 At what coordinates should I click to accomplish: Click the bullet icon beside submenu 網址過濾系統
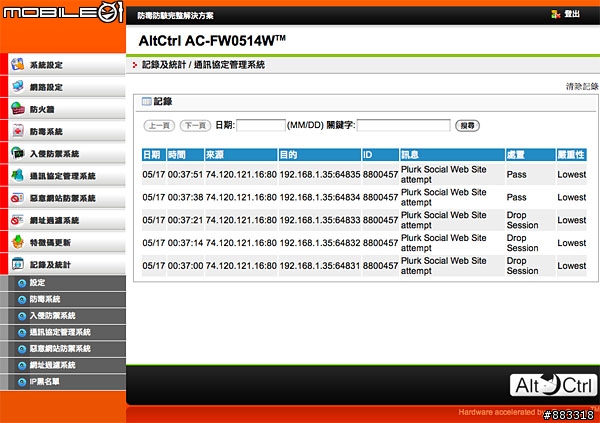click(22, 366)
